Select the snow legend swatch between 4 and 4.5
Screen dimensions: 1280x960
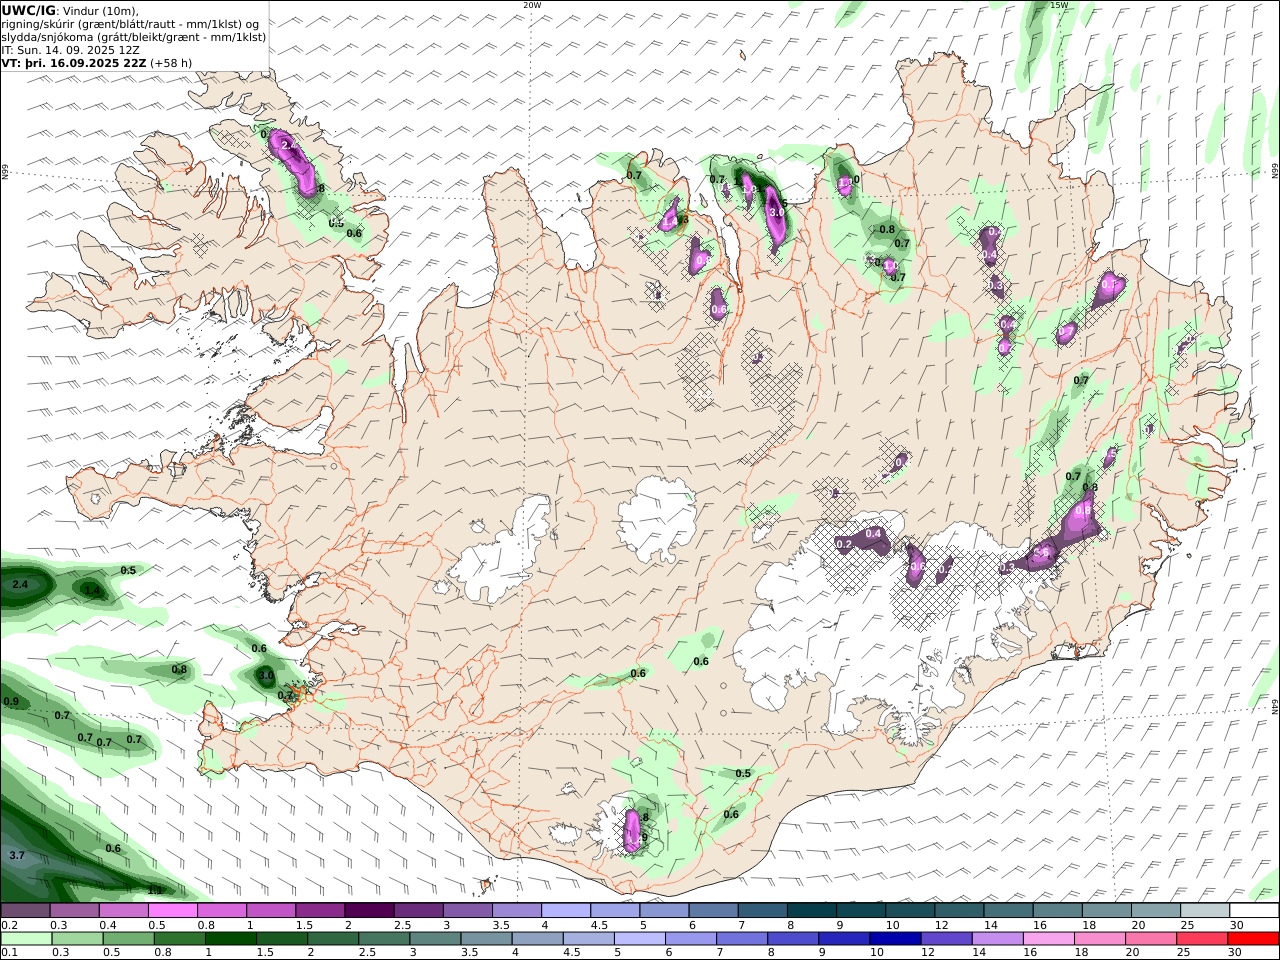[566, 910]
